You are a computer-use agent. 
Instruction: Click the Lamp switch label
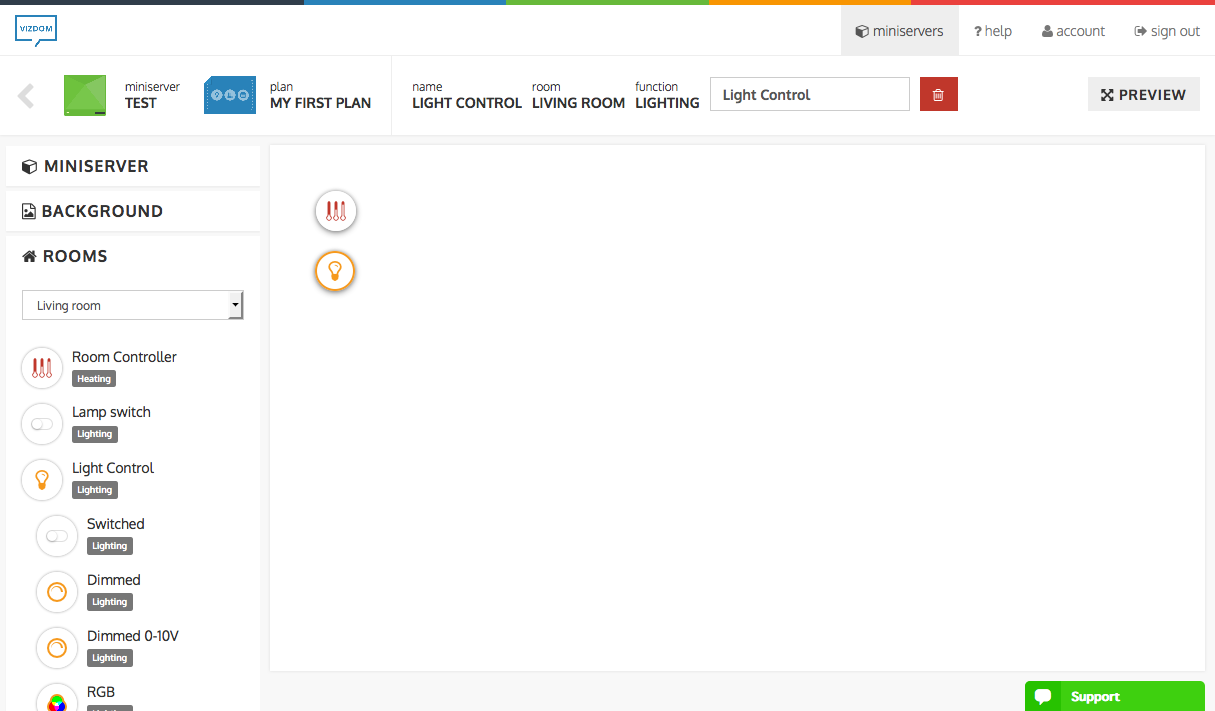point(111,412)
